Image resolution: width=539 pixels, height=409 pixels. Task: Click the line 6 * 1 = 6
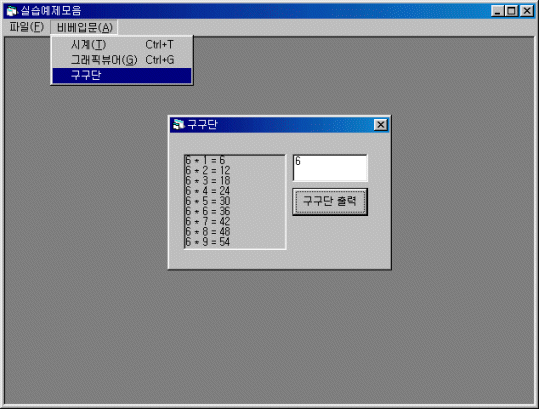205,160
